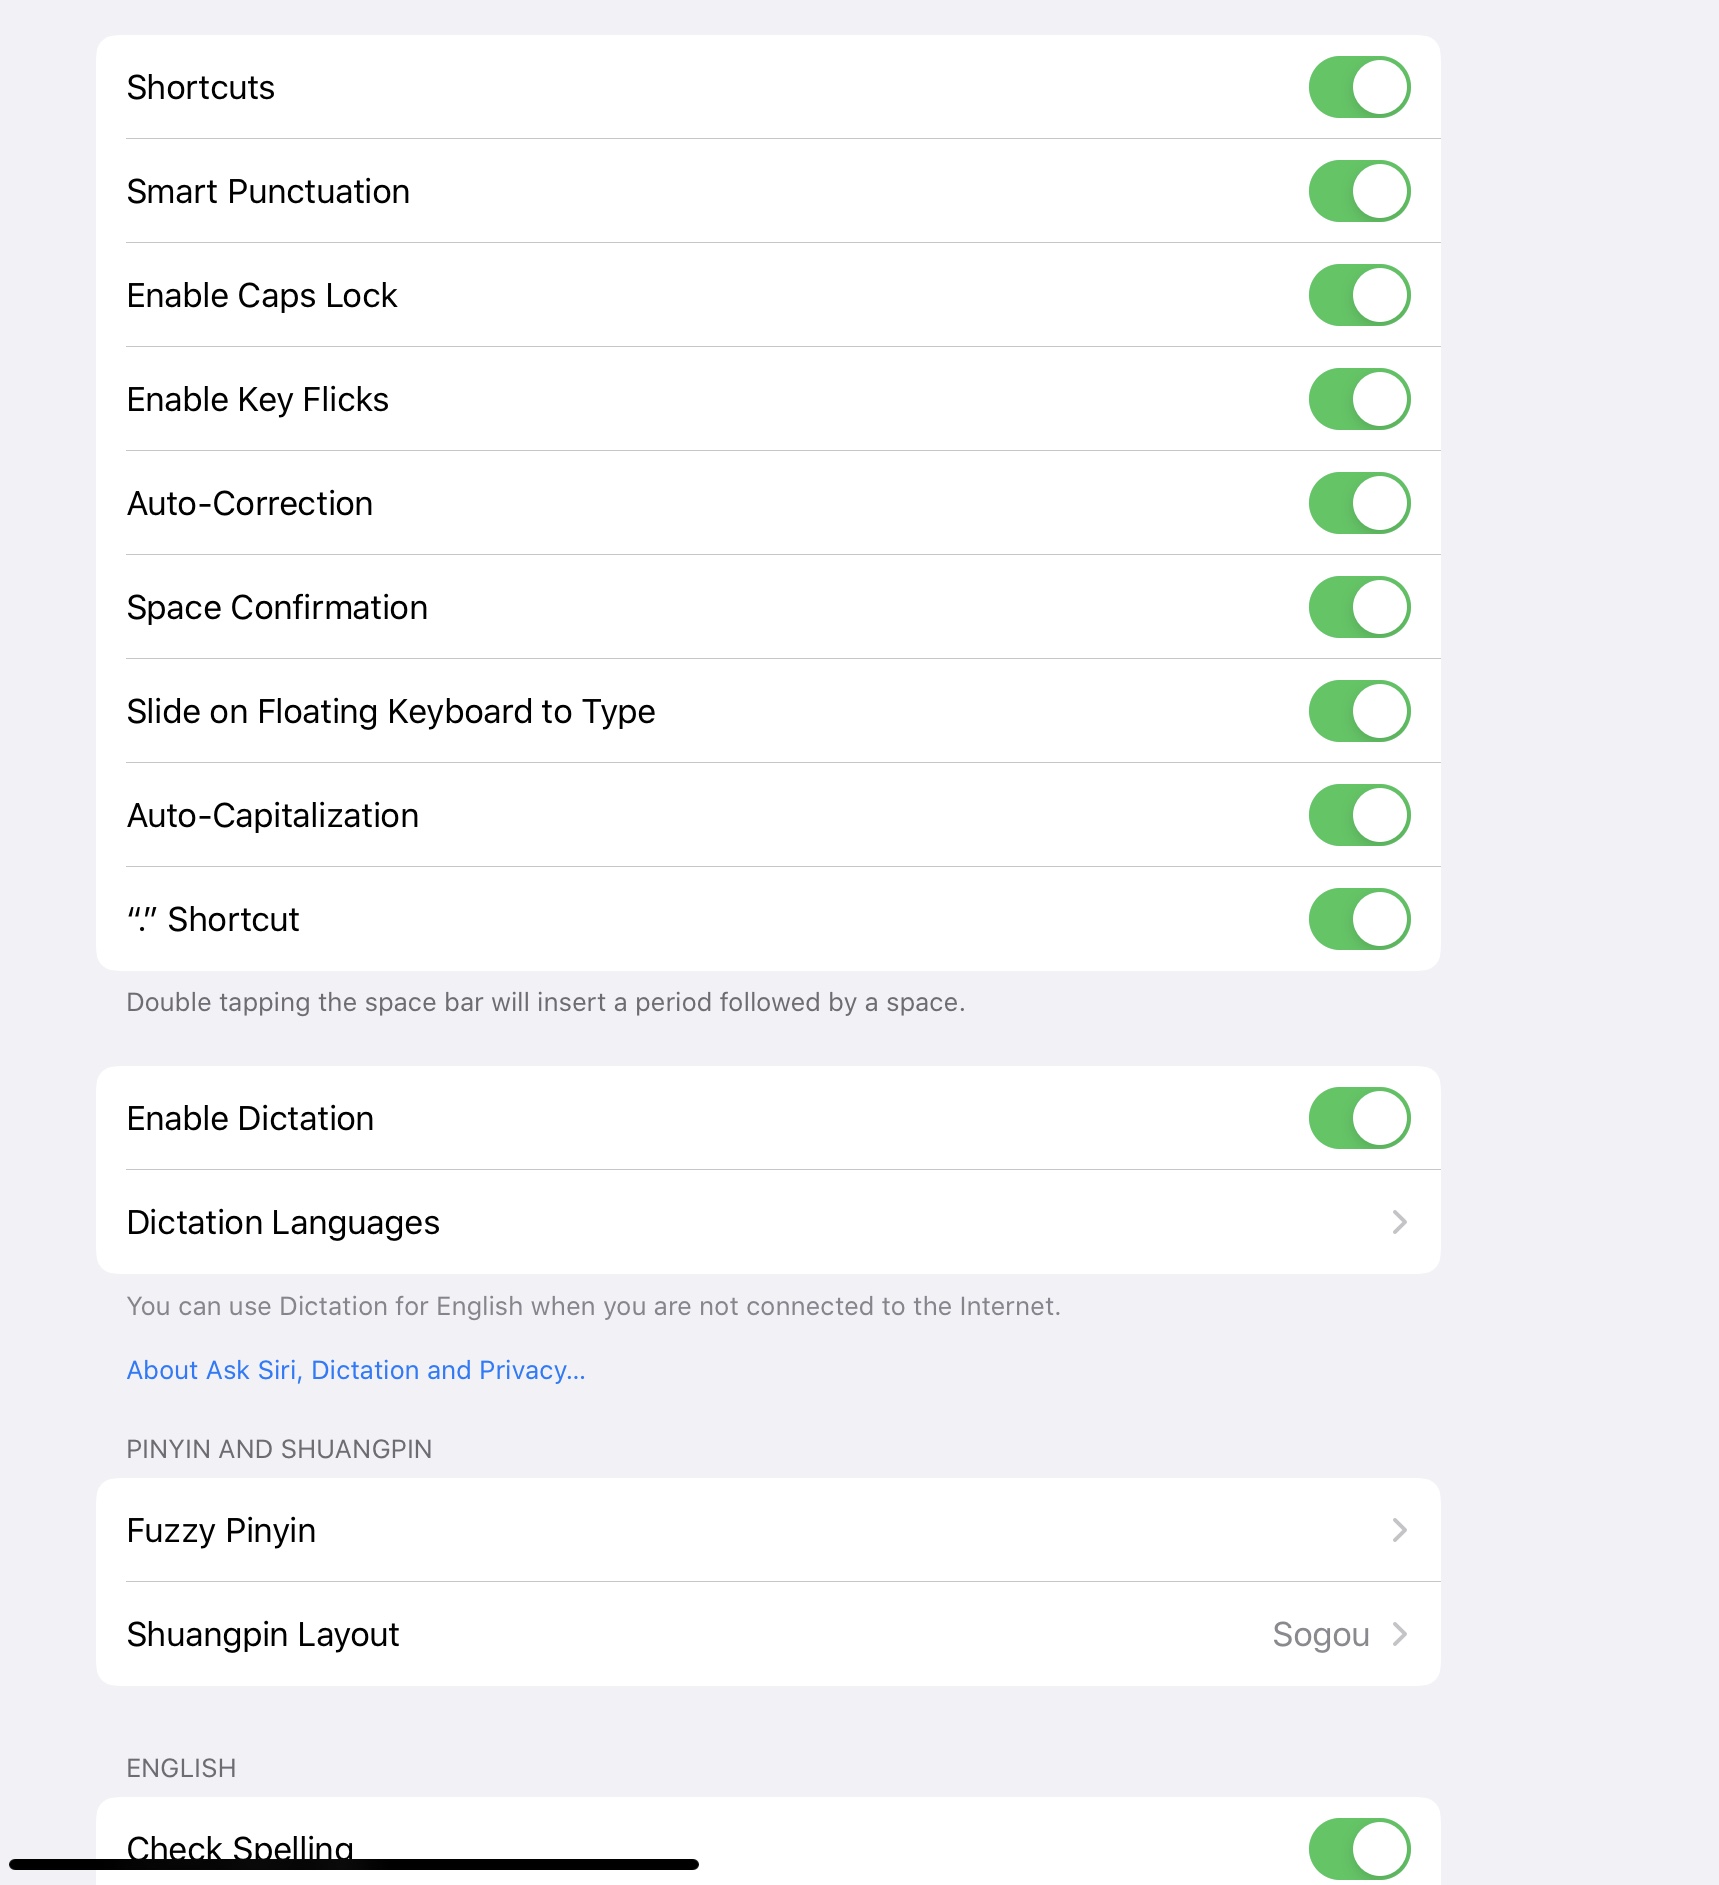
Task: Switch off Enable Key Flicks
Action: pos(1358,399)
